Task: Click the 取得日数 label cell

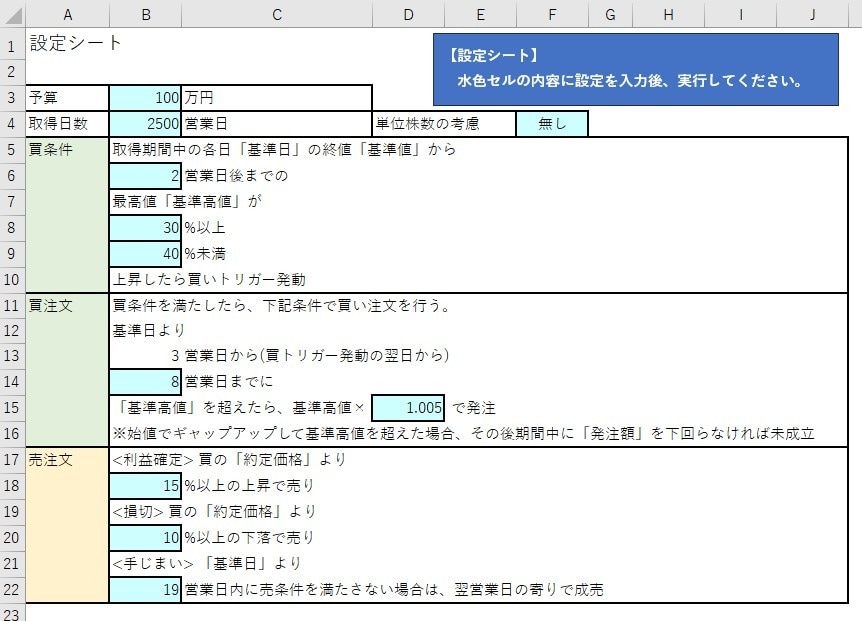Action: [x=68, y=124]
